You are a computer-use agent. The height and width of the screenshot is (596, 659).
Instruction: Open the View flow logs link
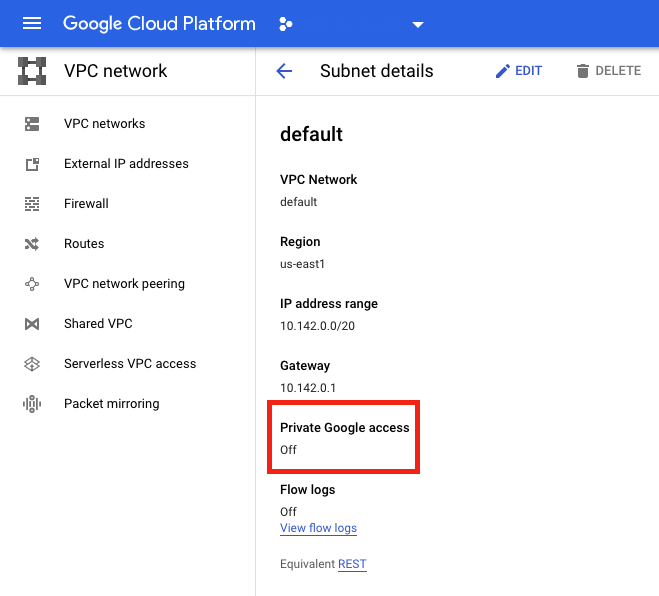[318, 528]
